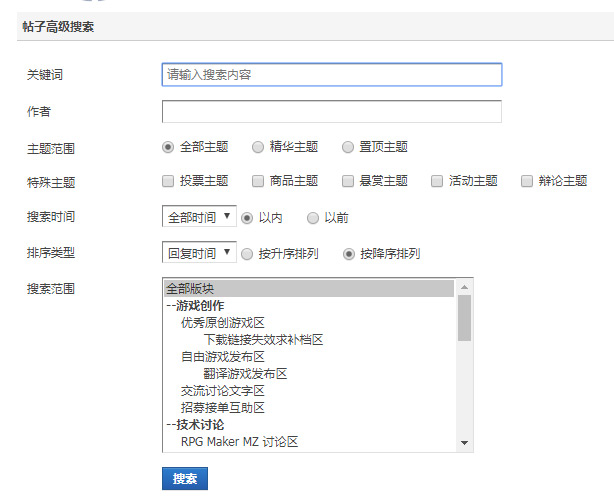Click the forum list scrollbar thumb

(x=464, y=318)
